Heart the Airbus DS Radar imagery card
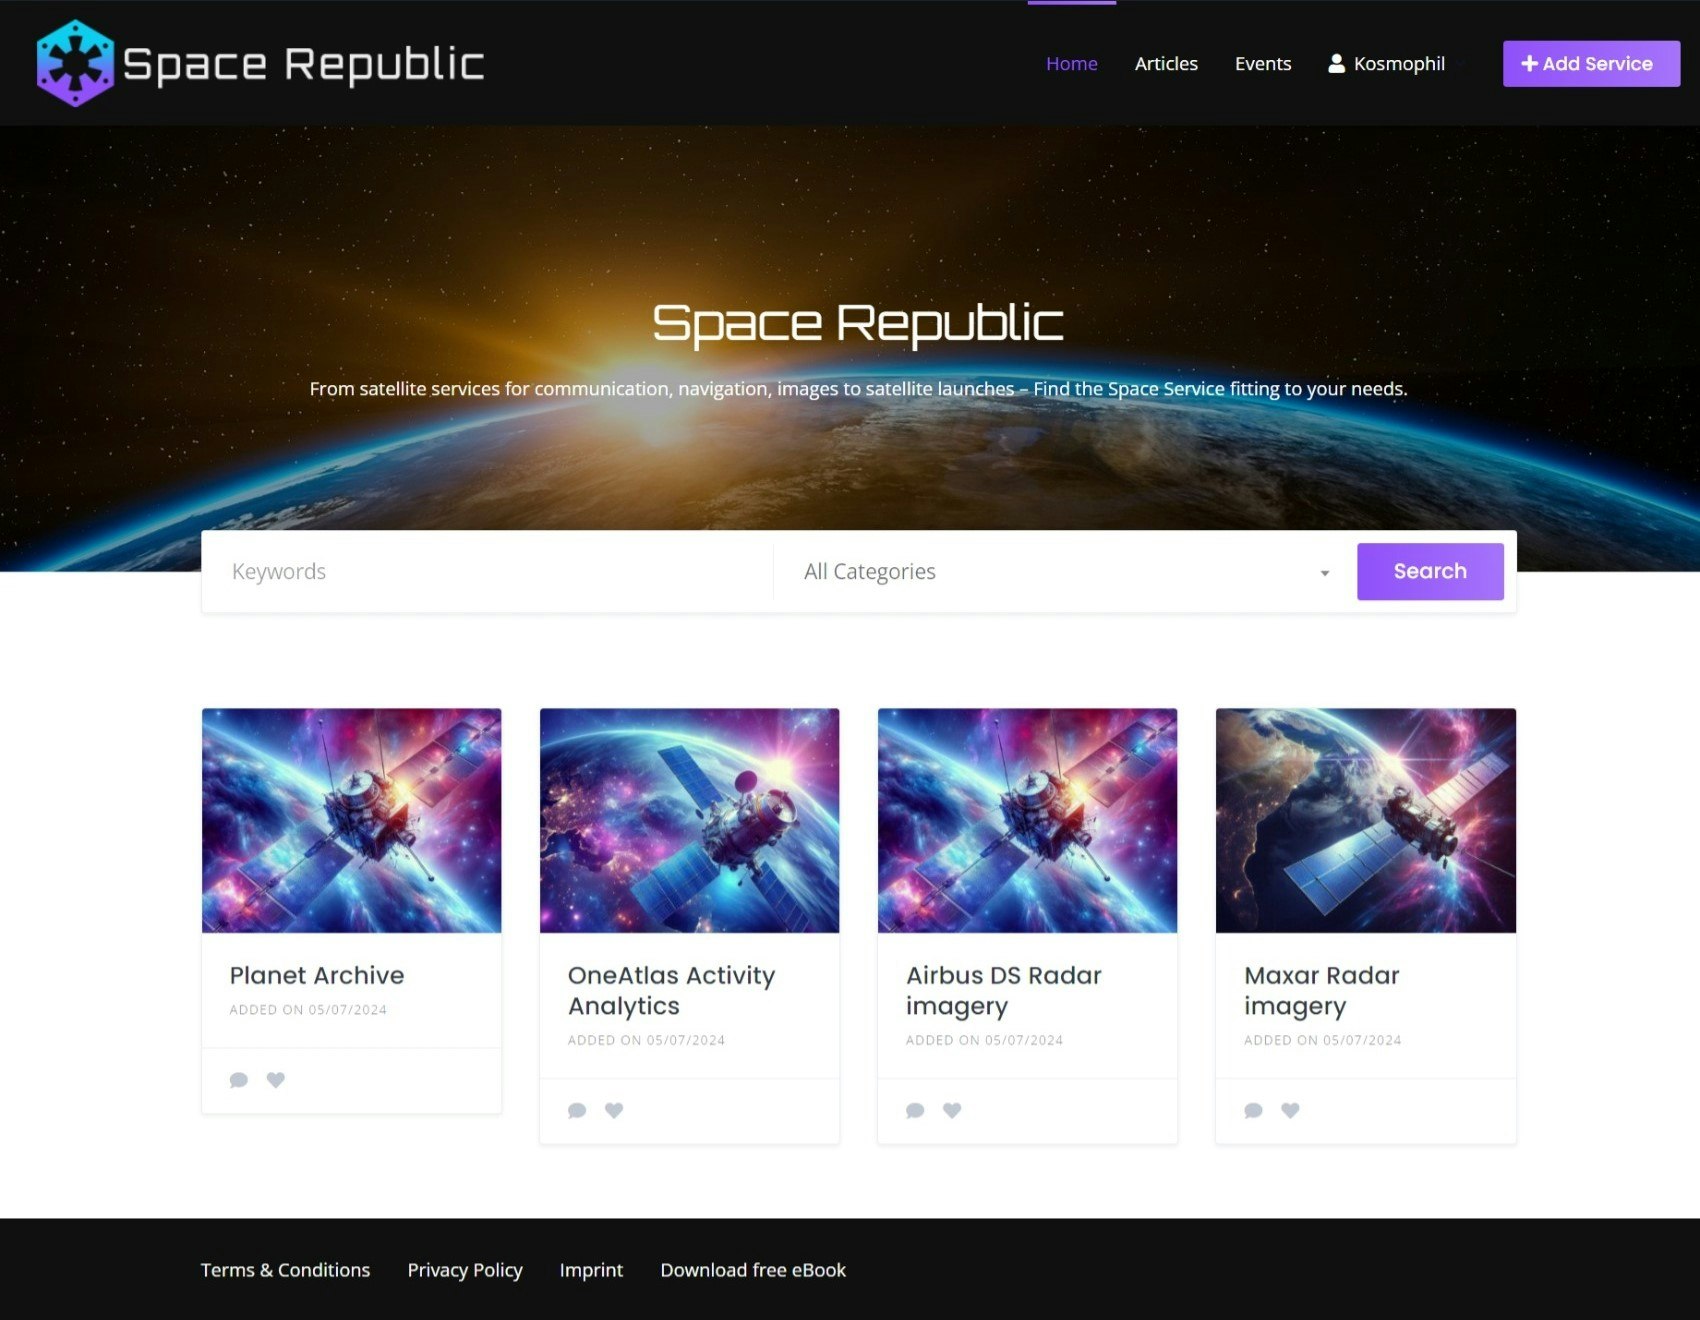This screenshot has height=1320, width=1700. click(x=952, y=1110)
